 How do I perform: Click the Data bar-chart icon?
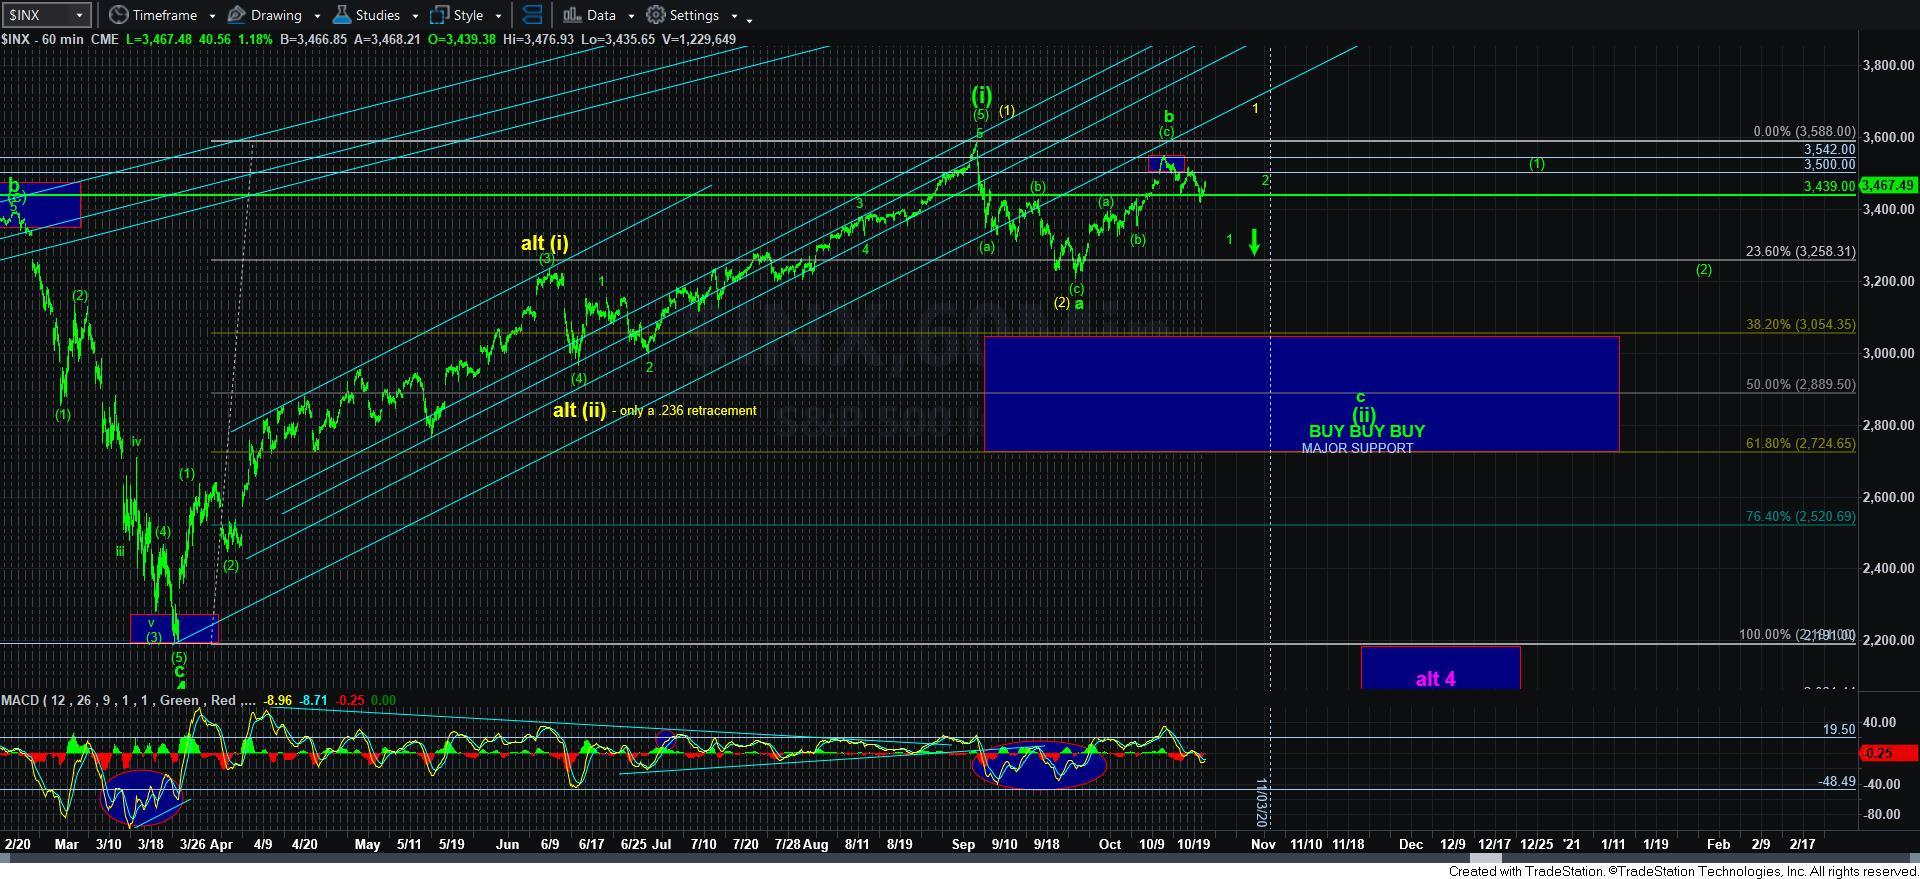571,15
